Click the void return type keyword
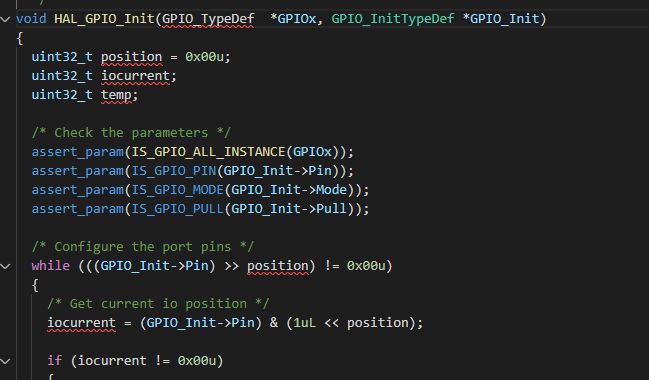This screenshot has height=380, width=649. (31, 19)
